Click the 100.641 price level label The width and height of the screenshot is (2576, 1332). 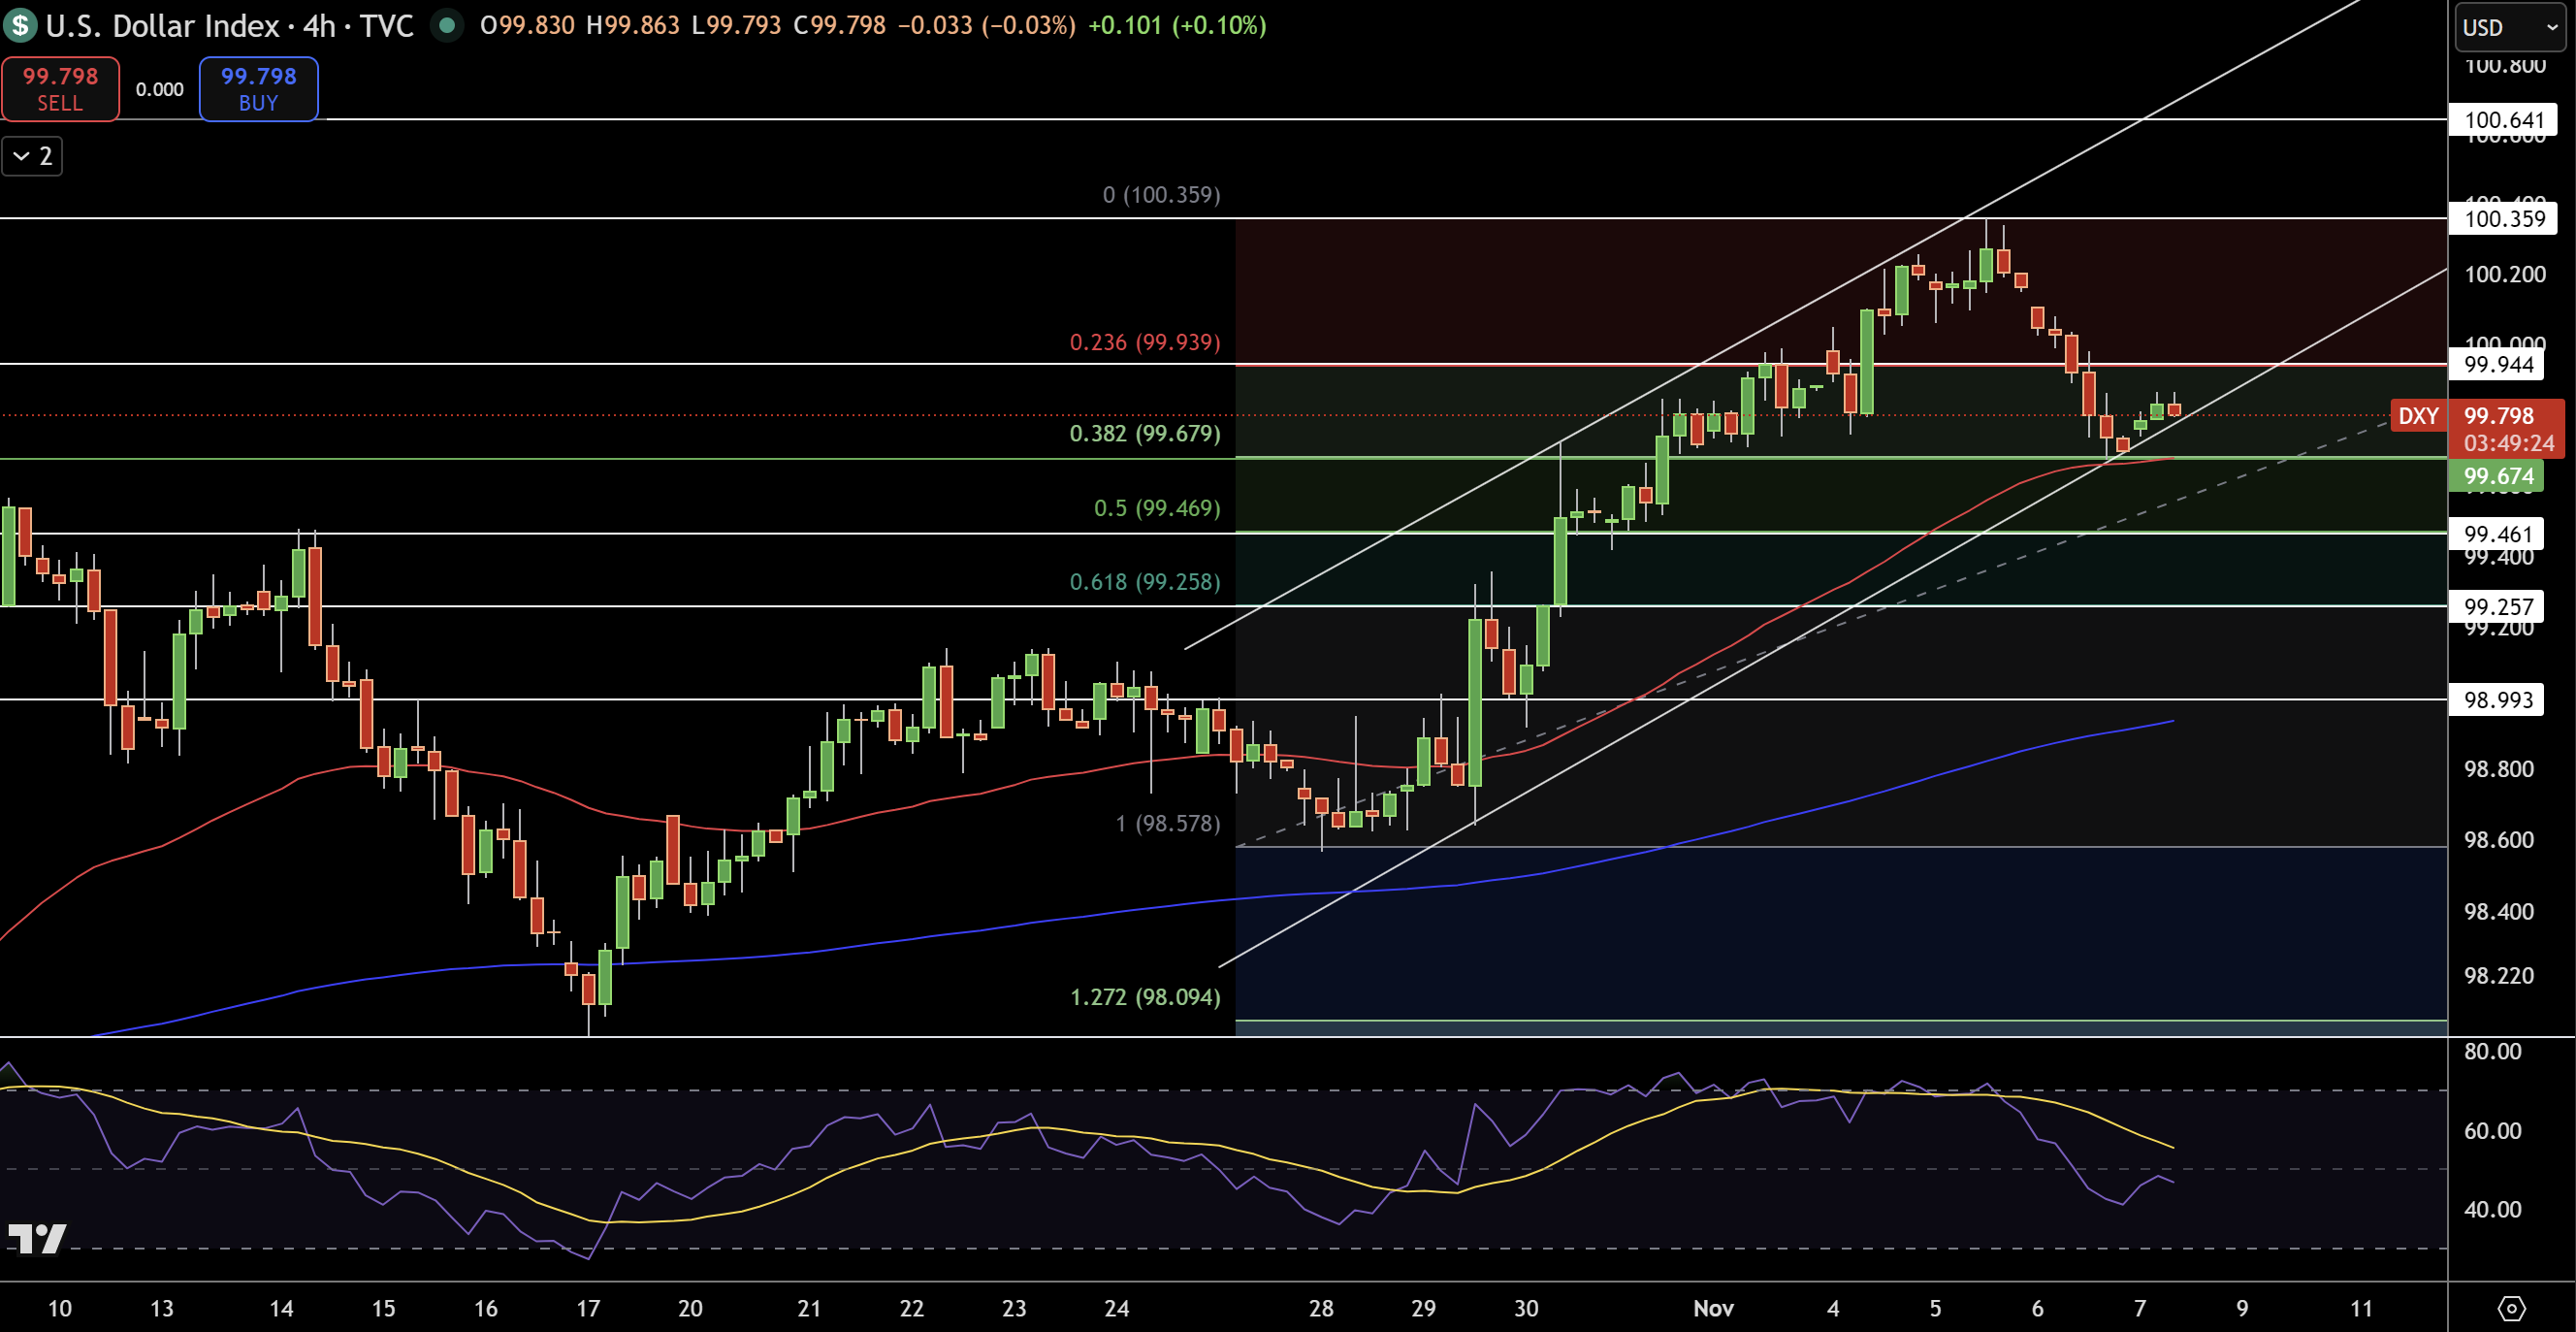2505,120
